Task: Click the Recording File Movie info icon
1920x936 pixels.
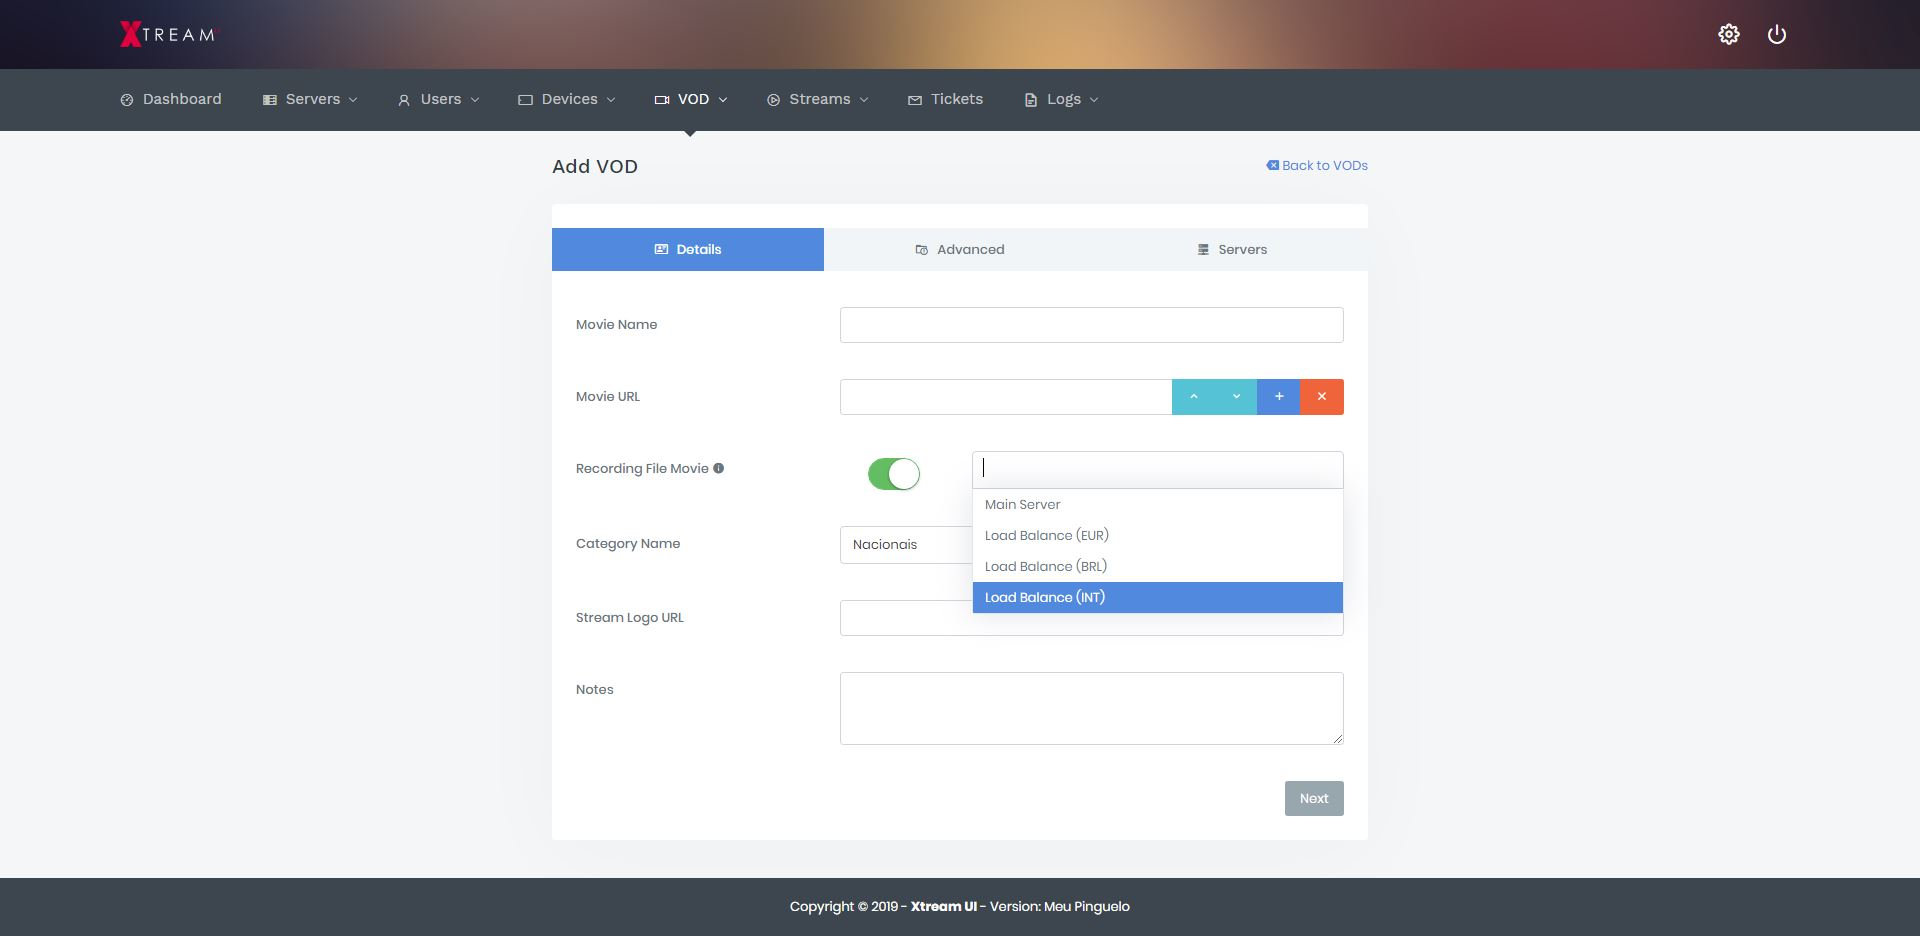Action: (x=718, y=468)
